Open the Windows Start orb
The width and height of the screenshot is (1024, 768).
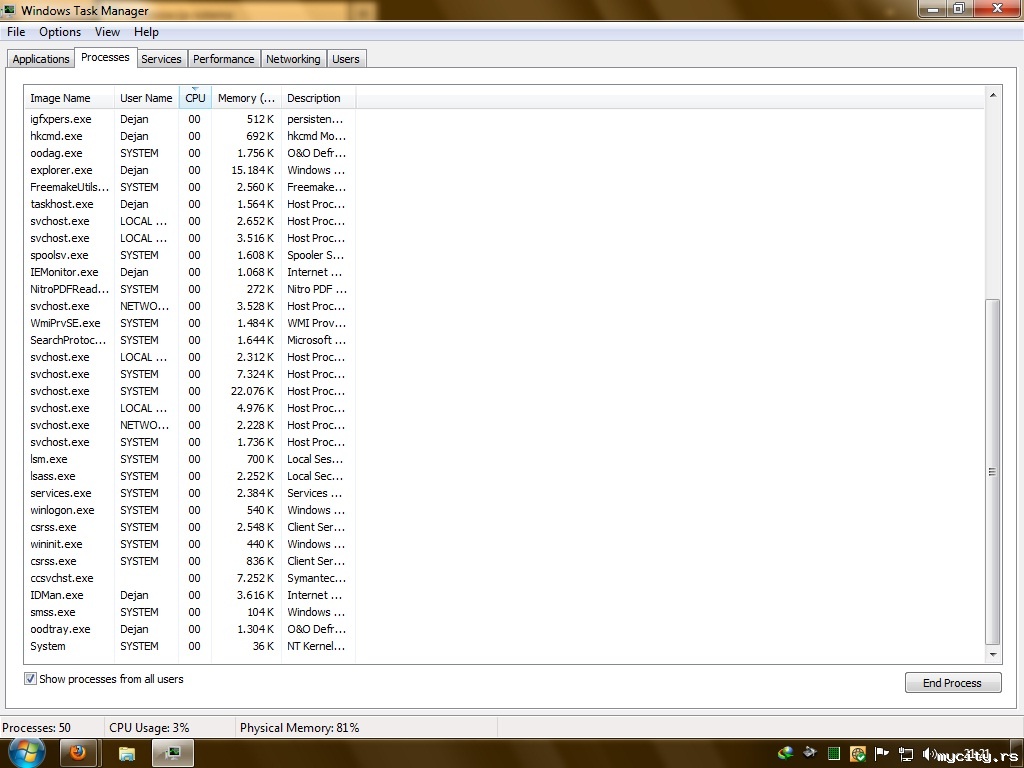[26, 753]
